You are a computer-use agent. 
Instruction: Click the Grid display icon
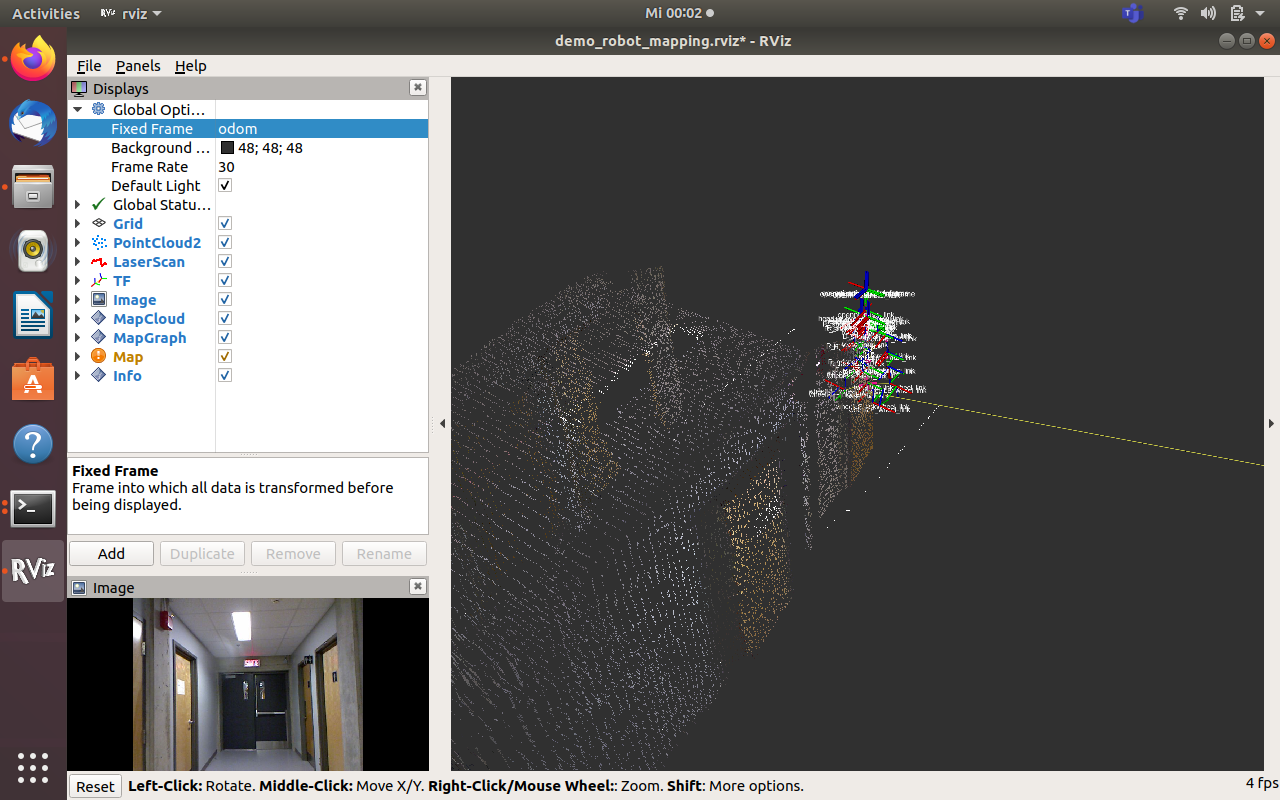click(98, 224)
